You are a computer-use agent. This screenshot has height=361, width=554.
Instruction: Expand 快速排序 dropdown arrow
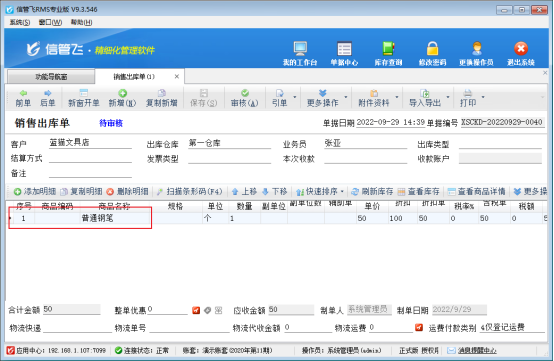click(342, 192)
